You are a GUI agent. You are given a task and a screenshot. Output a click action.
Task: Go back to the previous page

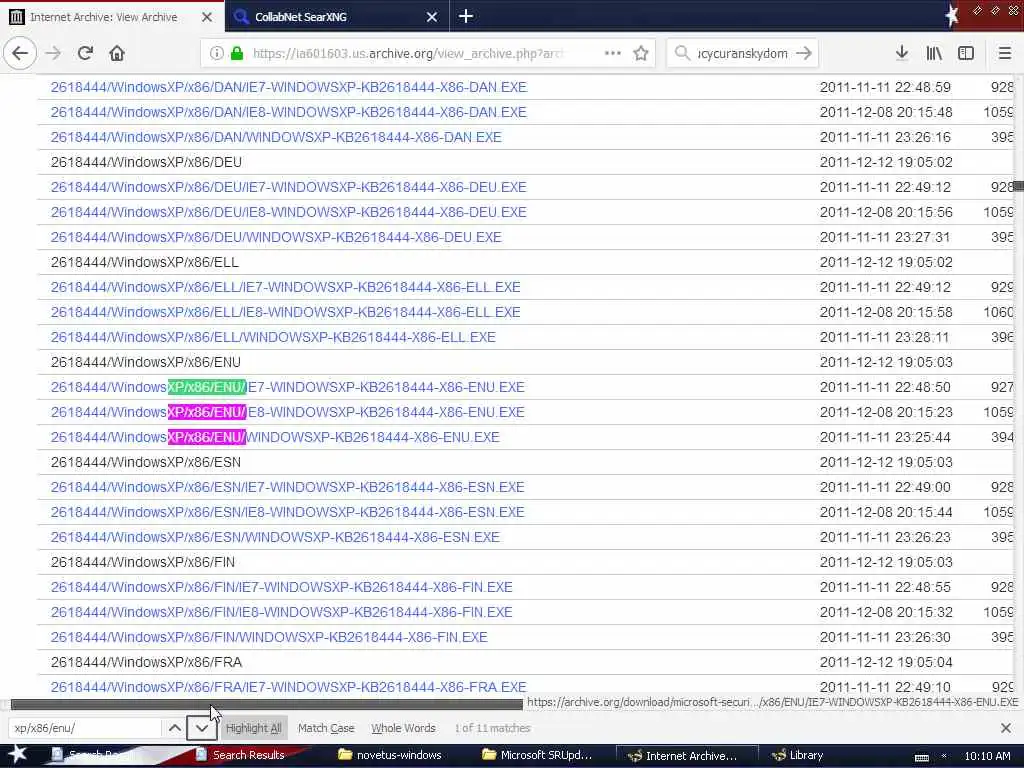20,53
